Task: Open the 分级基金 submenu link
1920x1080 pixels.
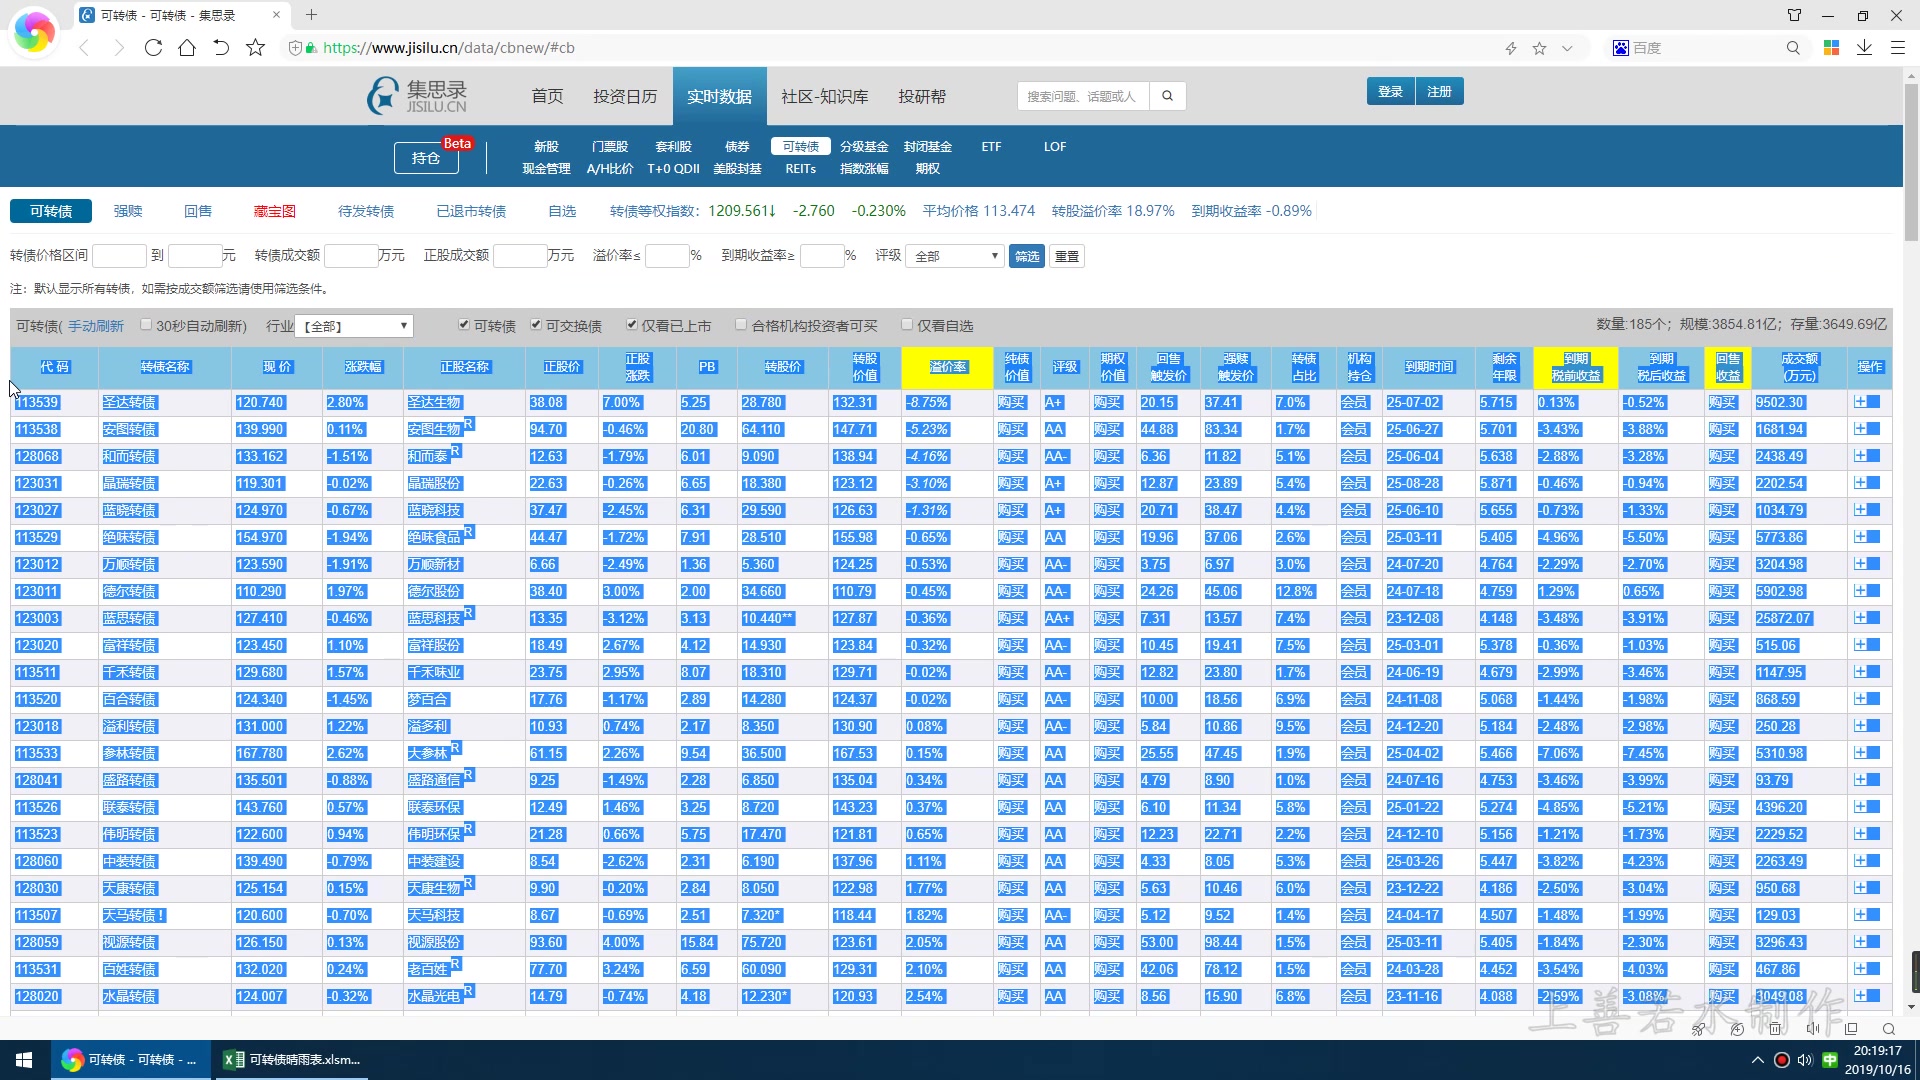Action: 864,146
